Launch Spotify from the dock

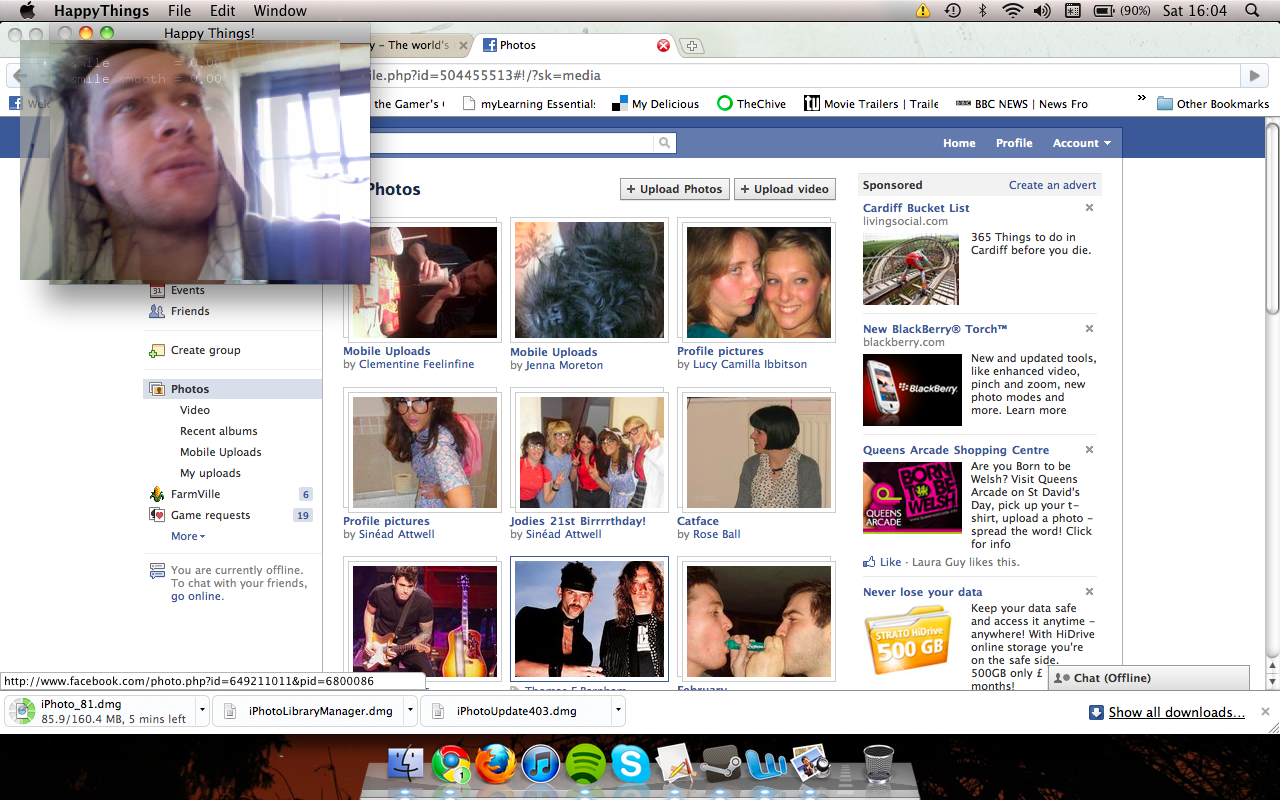coord(585,765)
